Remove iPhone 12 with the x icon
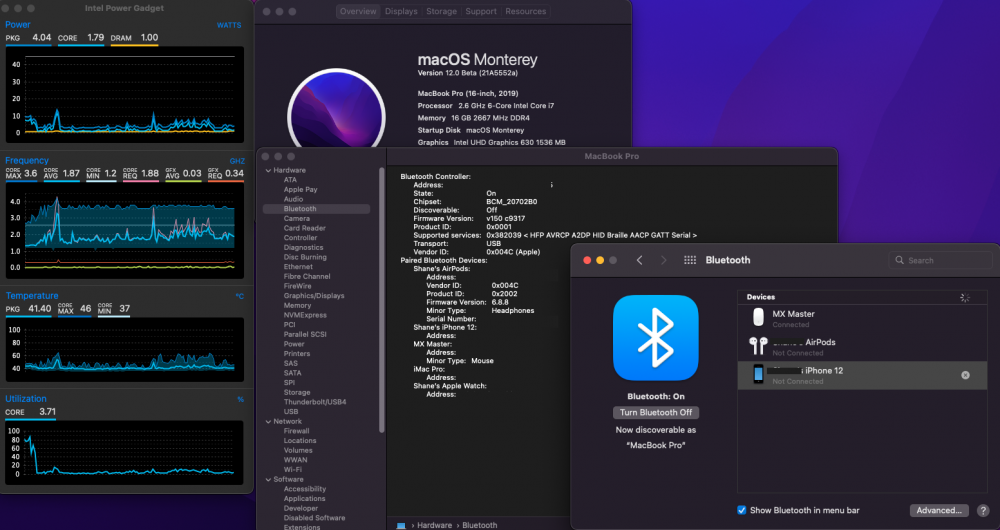The image size is (1000, 530). point(966,375)
